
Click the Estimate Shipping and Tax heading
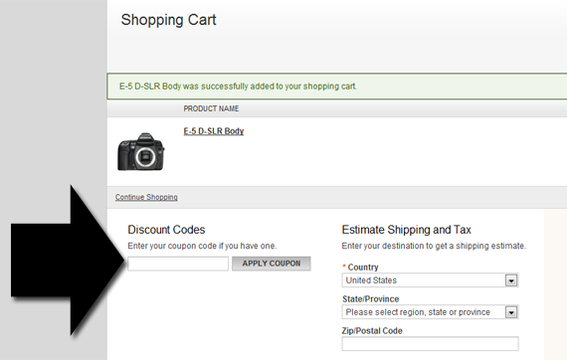pyautogui.click(x=406, y=230)
